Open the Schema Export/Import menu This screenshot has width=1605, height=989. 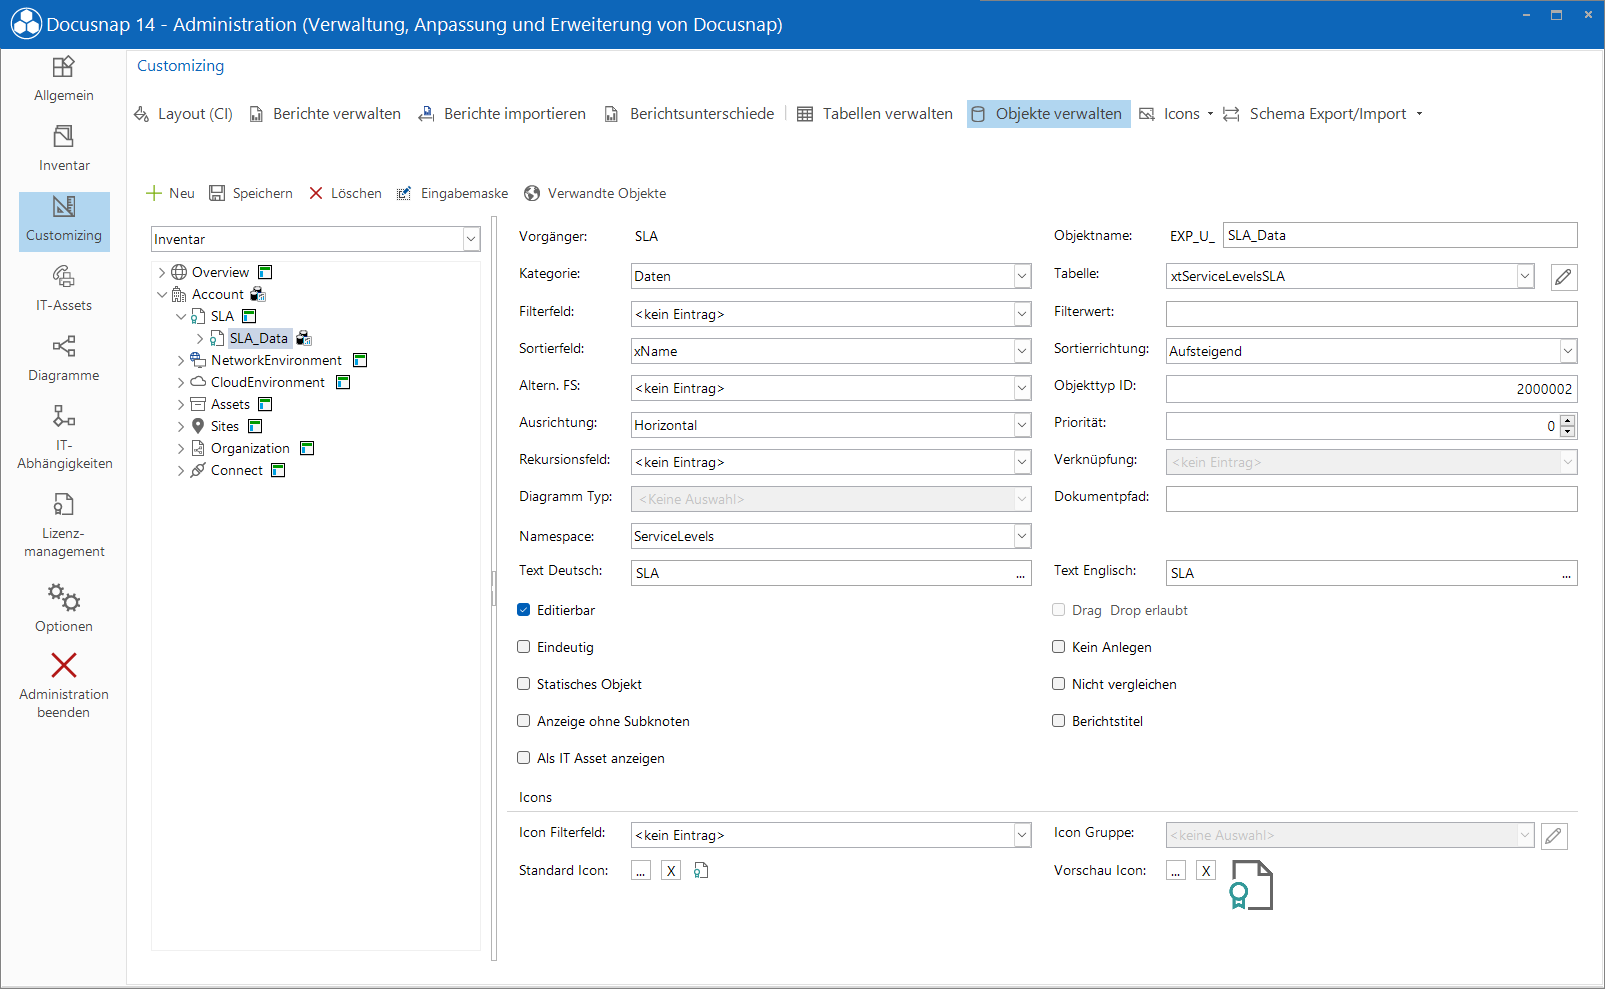[x=1322, y=114]
